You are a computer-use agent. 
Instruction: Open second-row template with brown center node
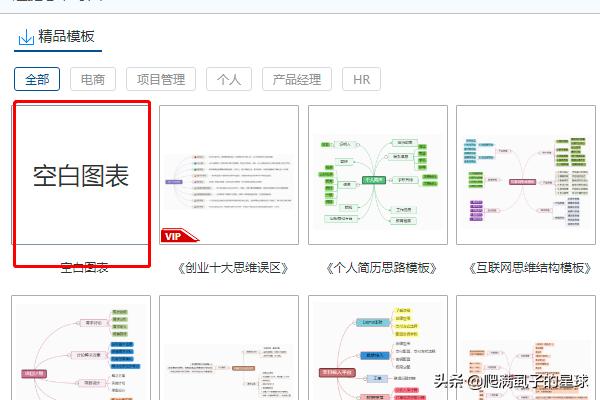[x=229, y=348]
